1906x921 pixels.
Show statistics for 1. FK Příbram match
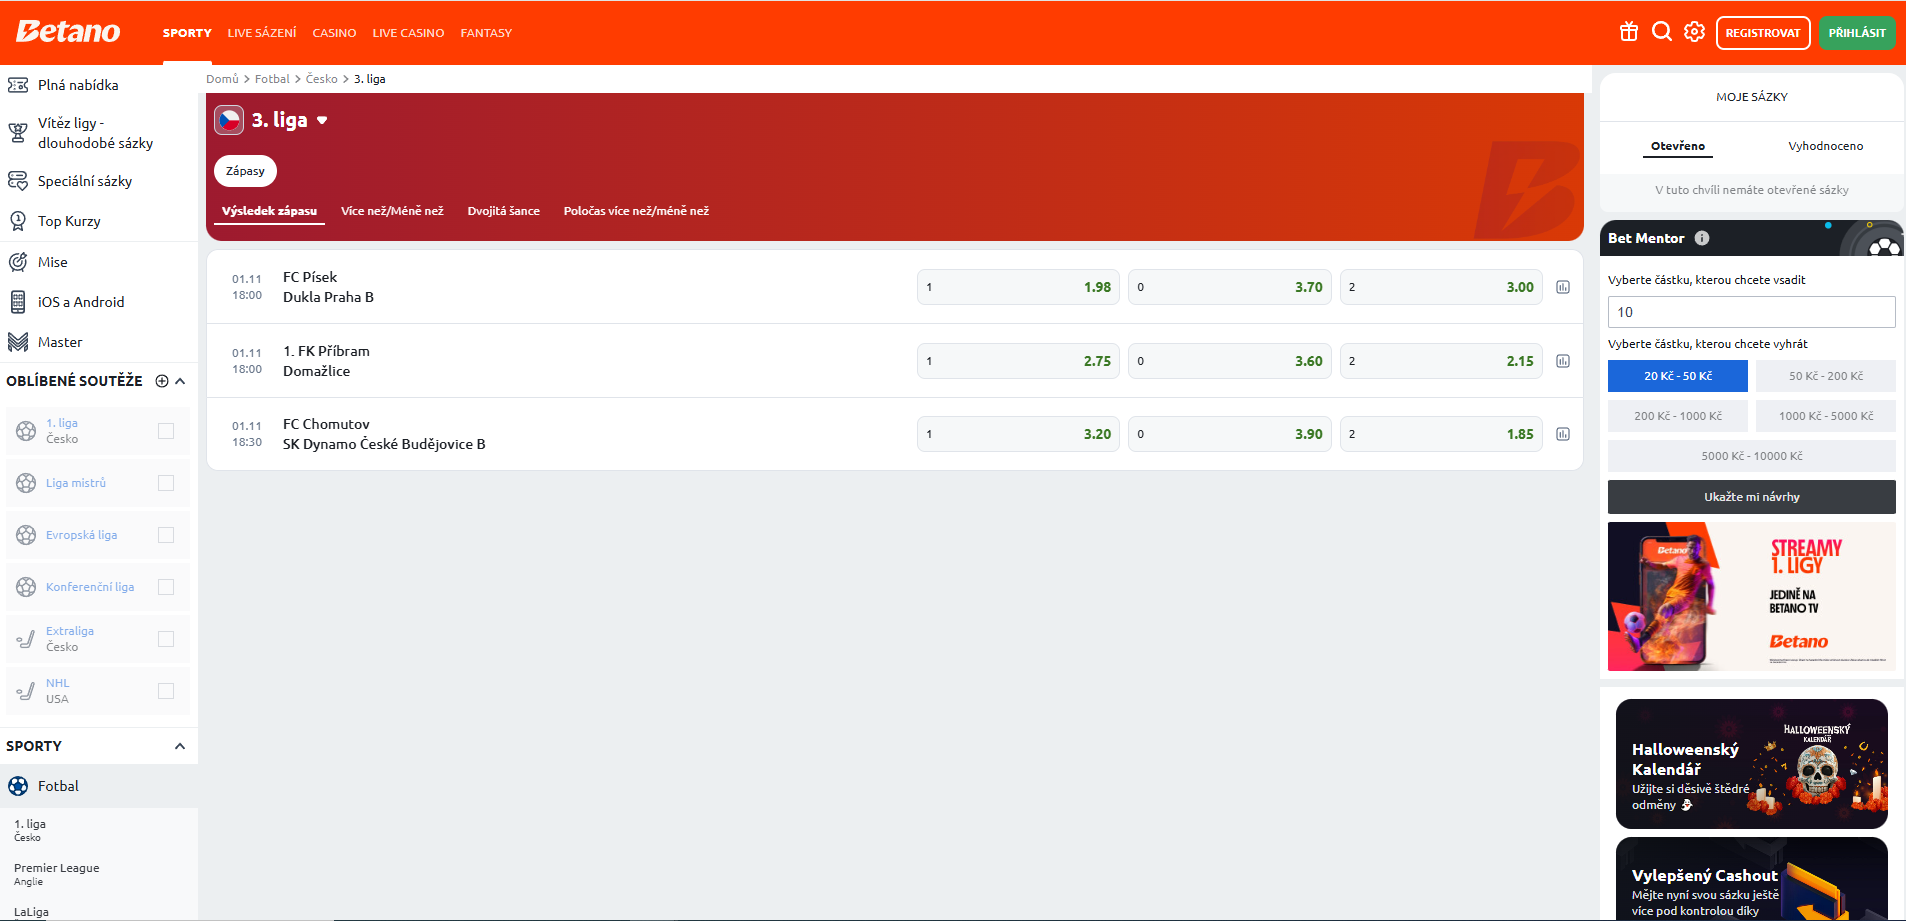click(1563, 361)
